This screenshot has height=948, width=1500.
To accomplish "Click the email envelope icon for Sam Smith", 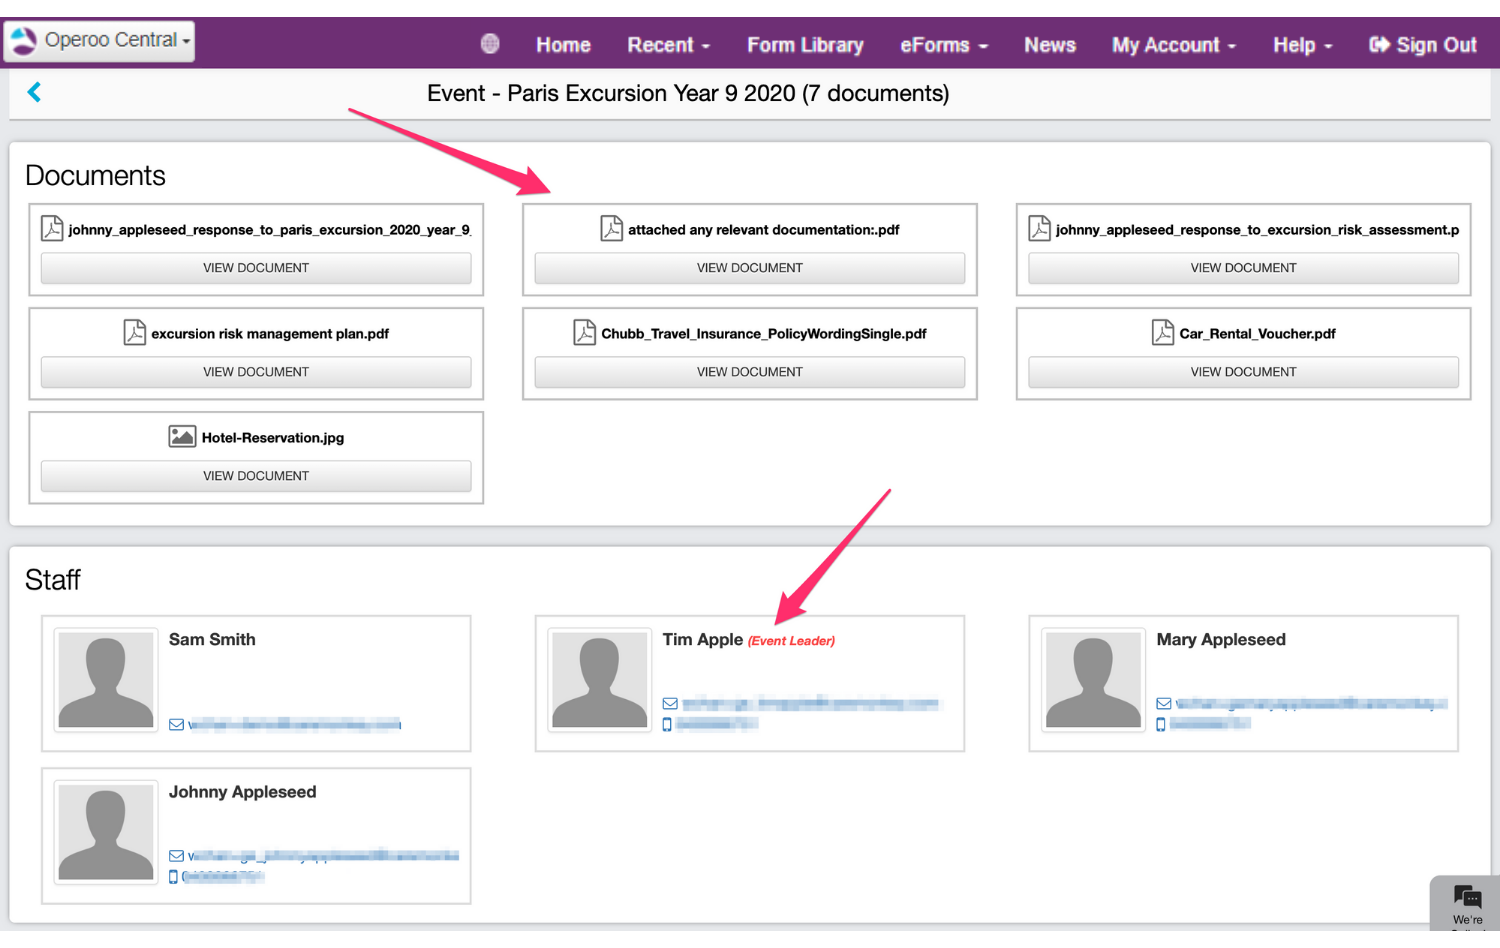I will pos(176,725).
